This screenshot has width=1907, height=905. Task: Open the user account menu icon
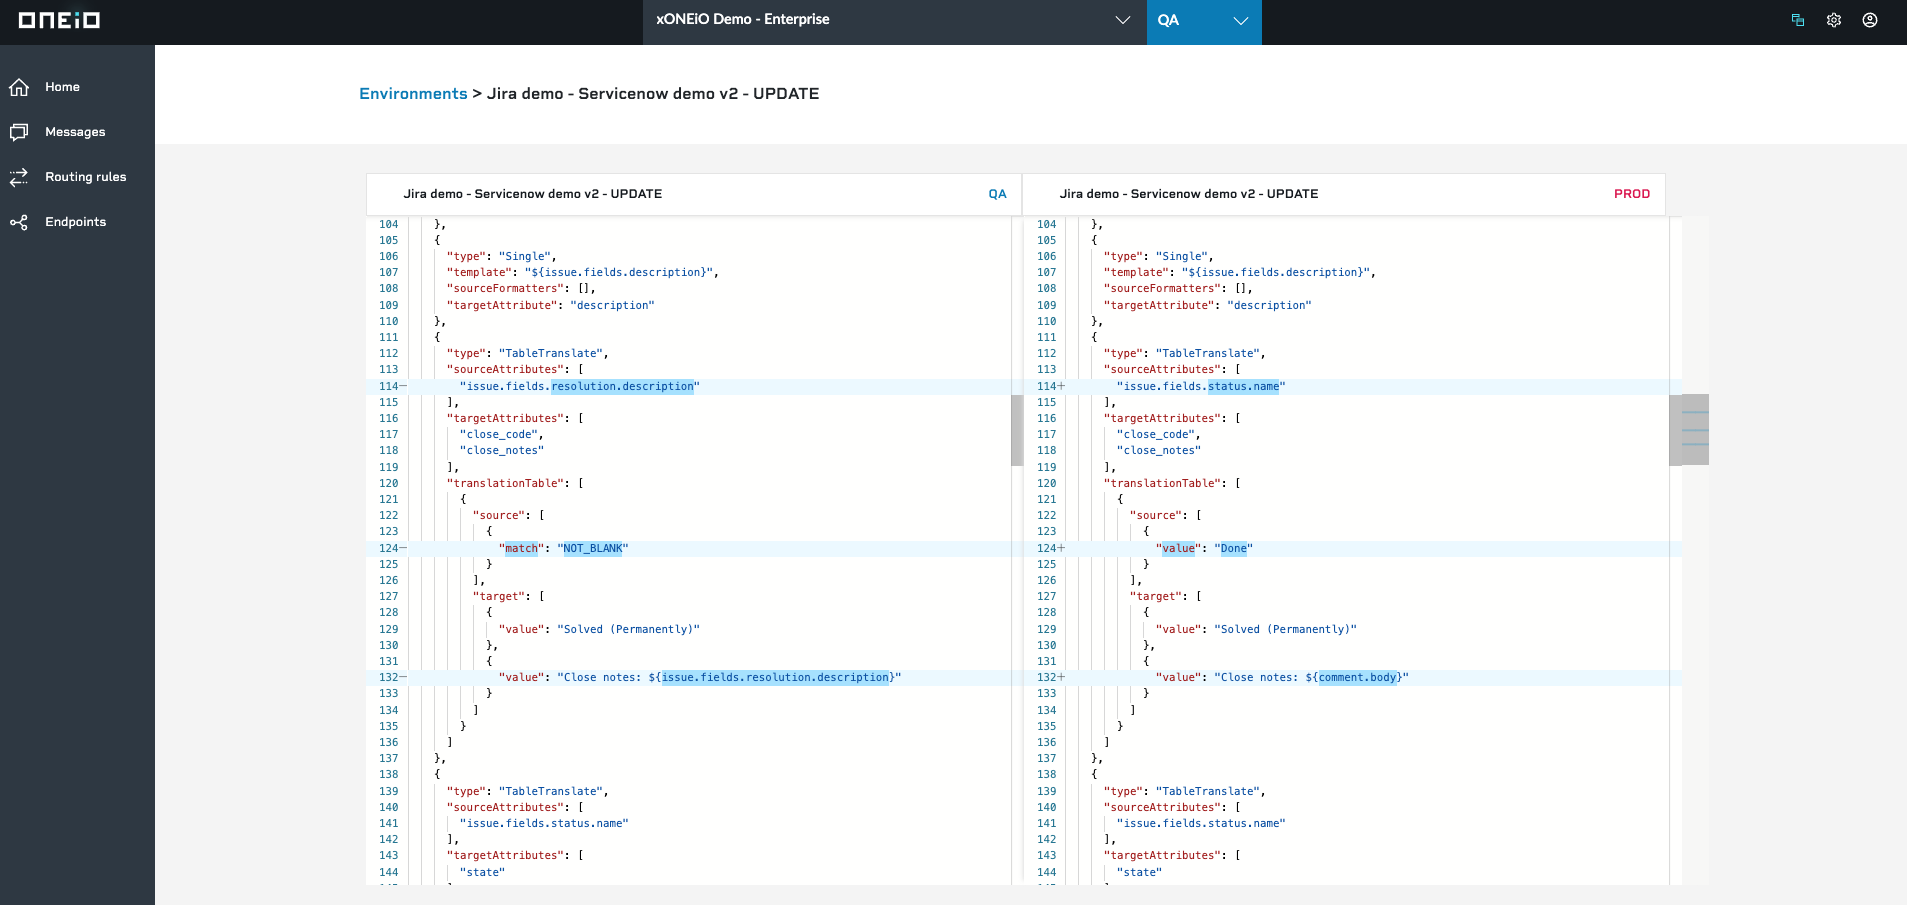1870,20
